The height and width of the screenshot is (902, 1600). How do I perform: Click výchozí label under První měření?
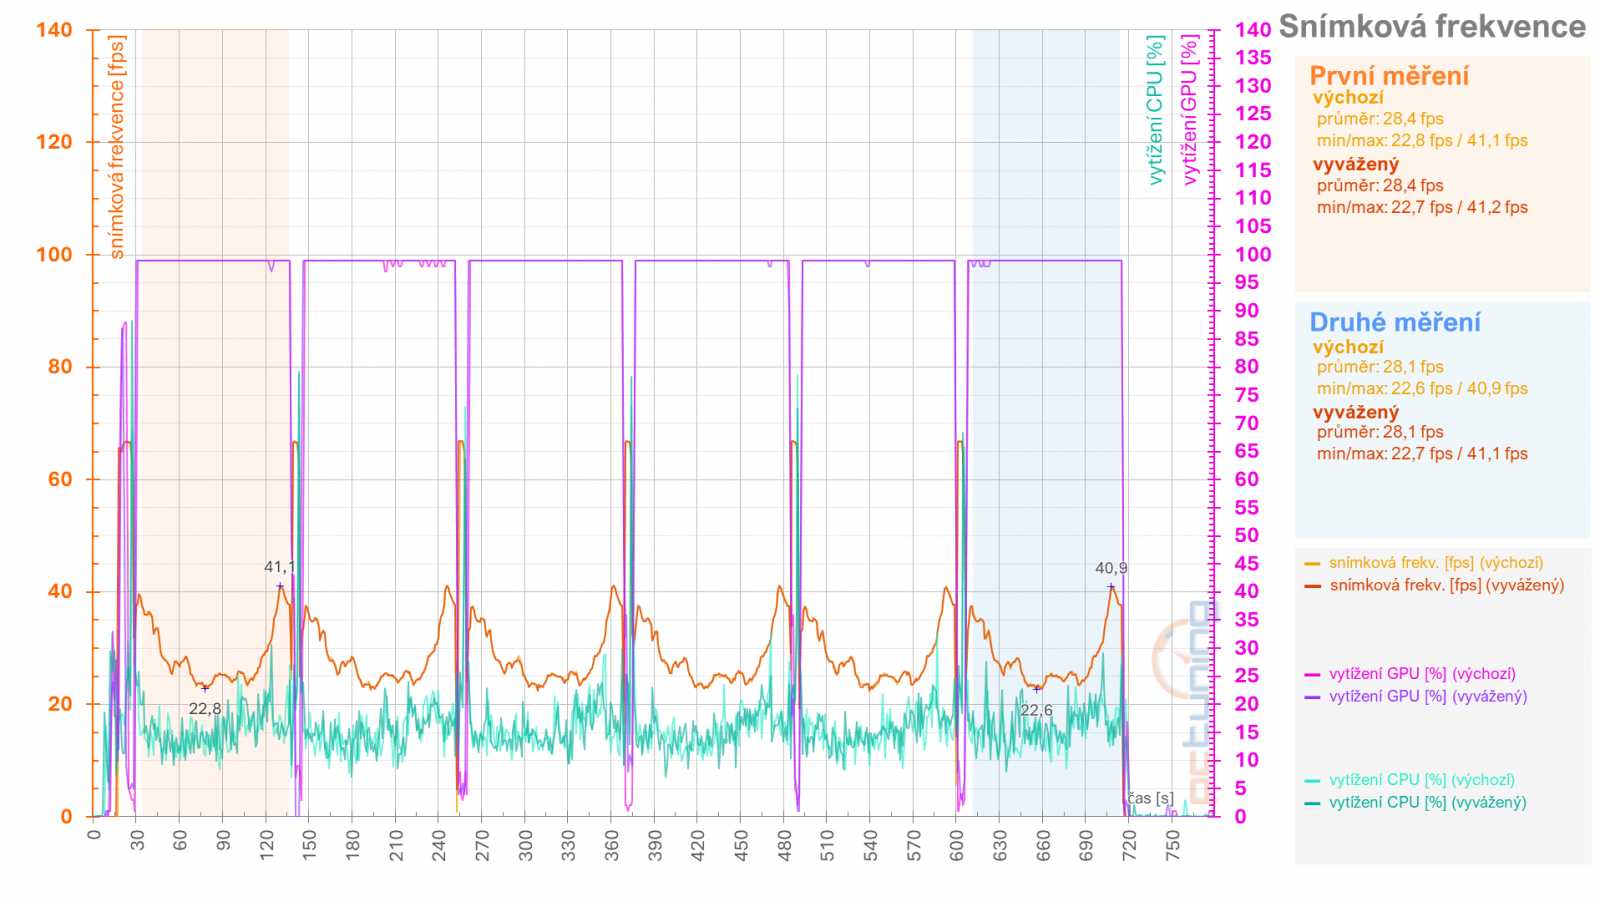pyautogui.click(x=1348, y=97)
